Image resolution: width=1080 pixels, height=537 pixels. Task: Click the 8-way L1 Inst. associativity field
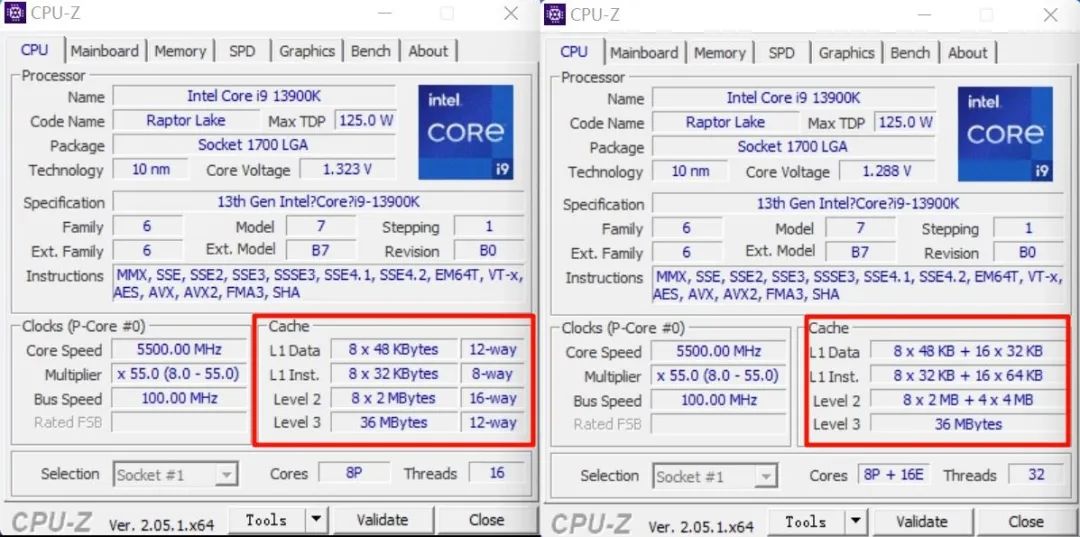492,374
